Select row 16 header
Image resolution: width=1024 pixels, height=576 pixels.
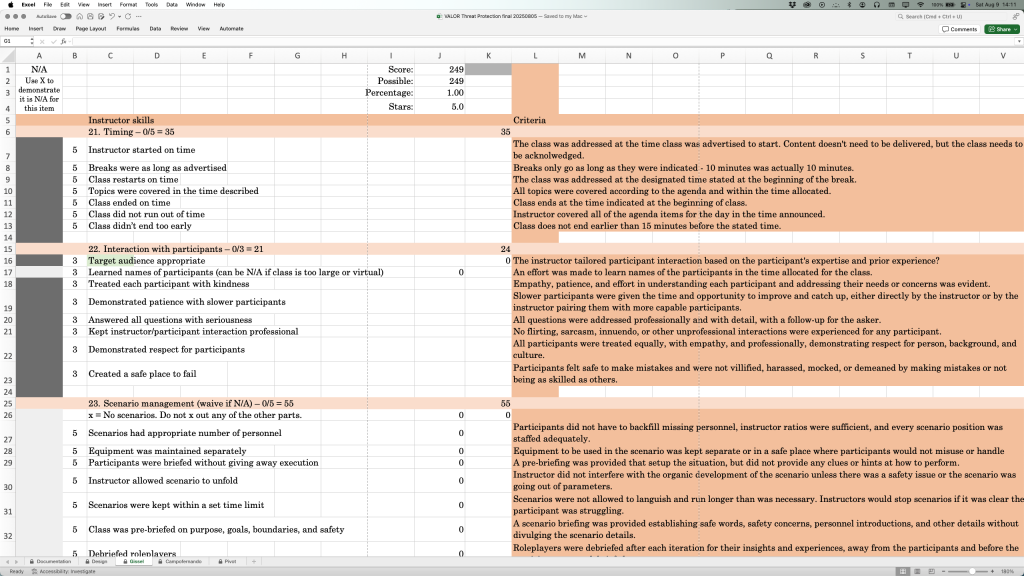(x=8, y=261)
